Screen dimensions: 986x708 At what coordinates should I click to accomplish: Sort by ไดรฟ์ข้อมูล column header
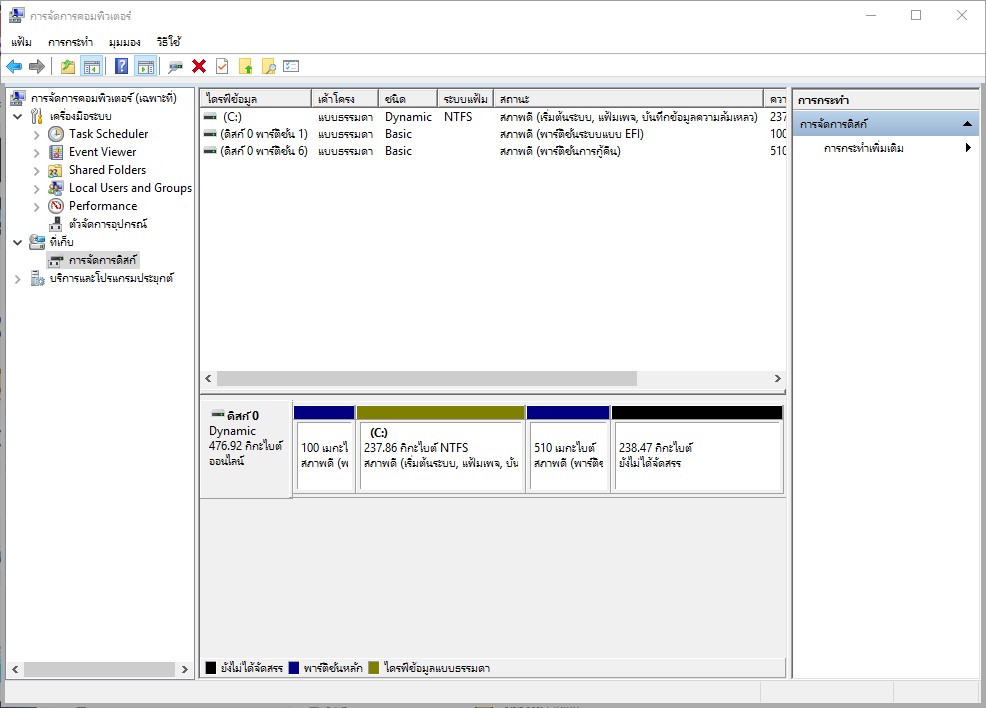tap(256, 99)
